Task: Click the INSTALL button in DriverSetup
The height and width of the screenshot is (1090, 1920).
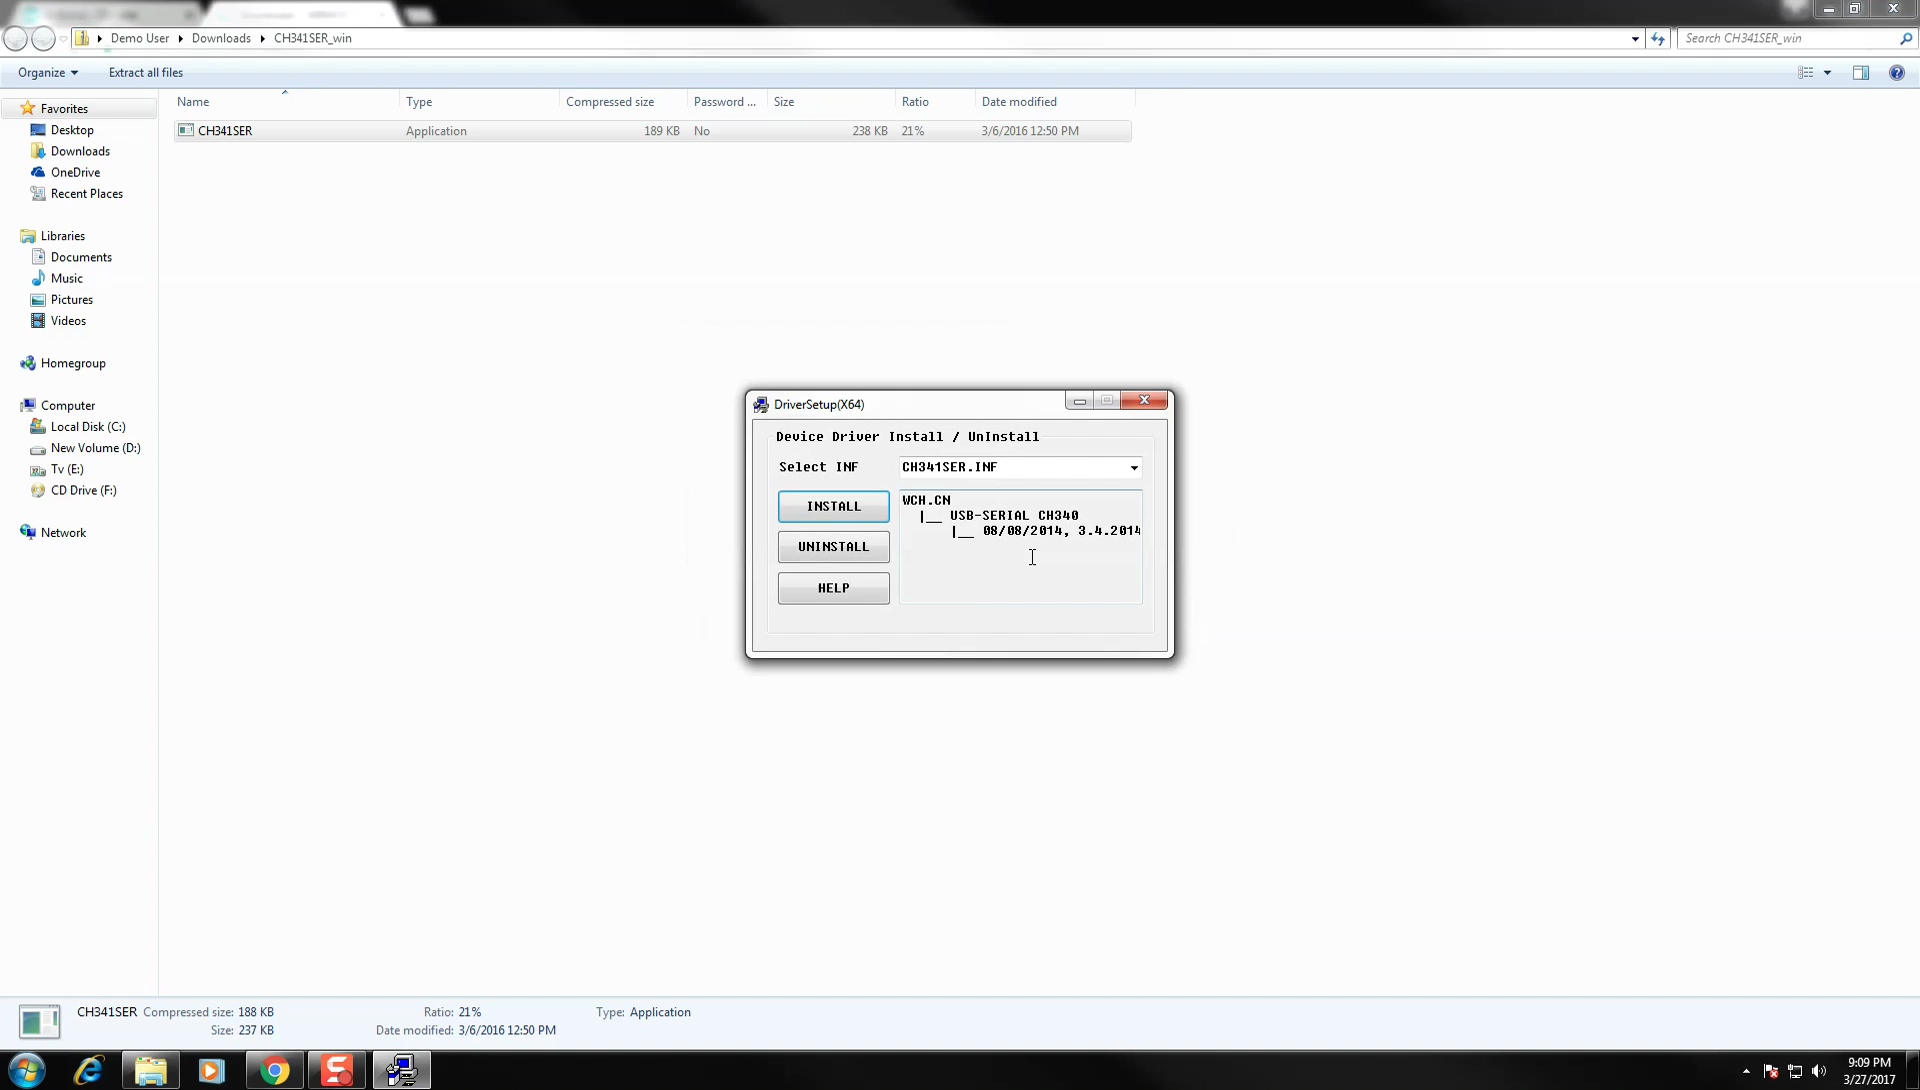Action: pos(833,506)
